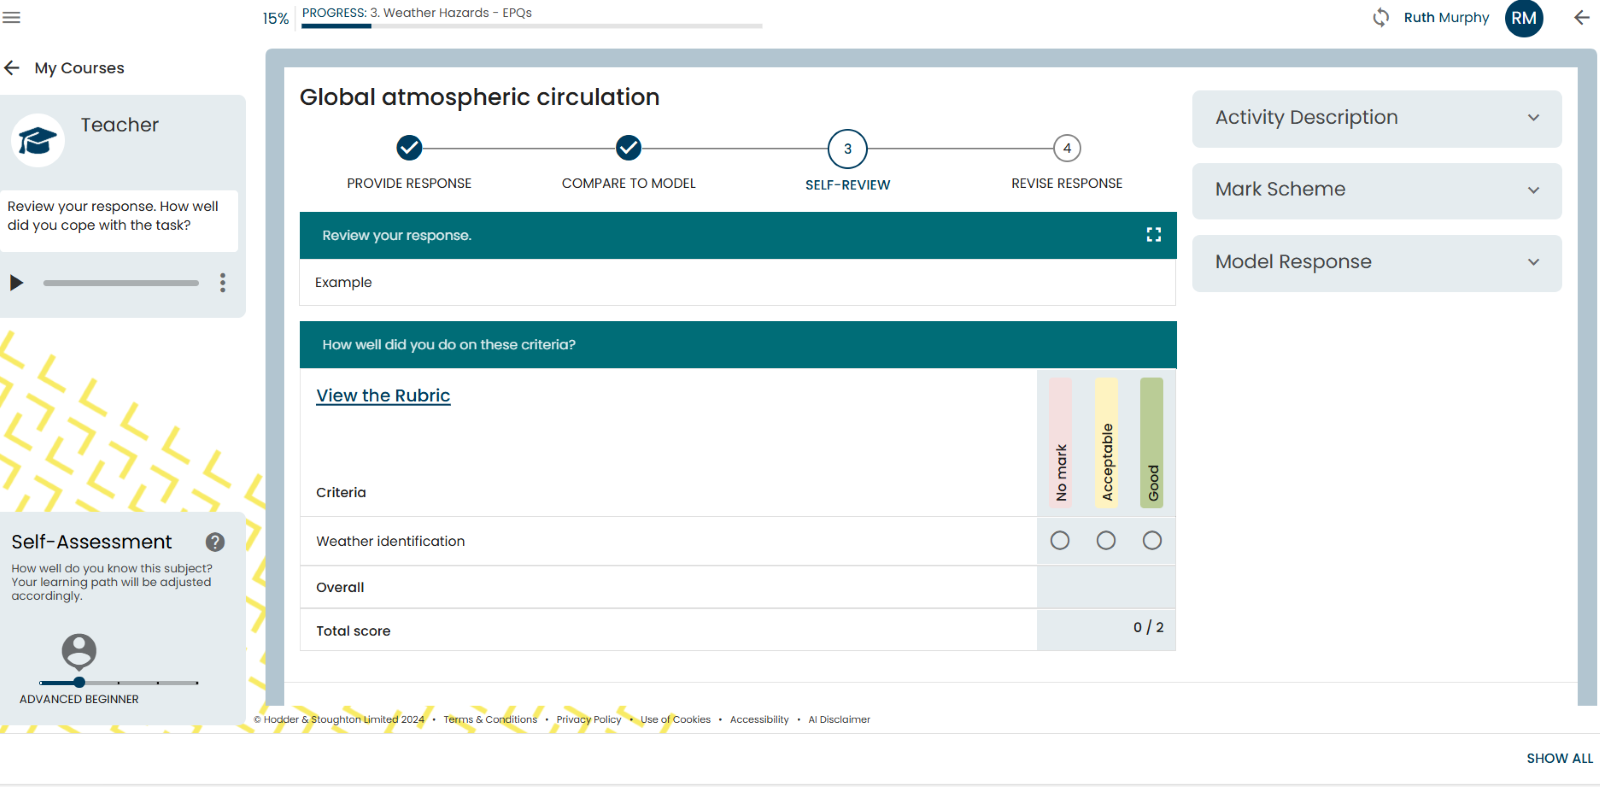Adjust the self-assessment level slider handle
This screenshot has height=787, width=1600.
tap(79, 683)
